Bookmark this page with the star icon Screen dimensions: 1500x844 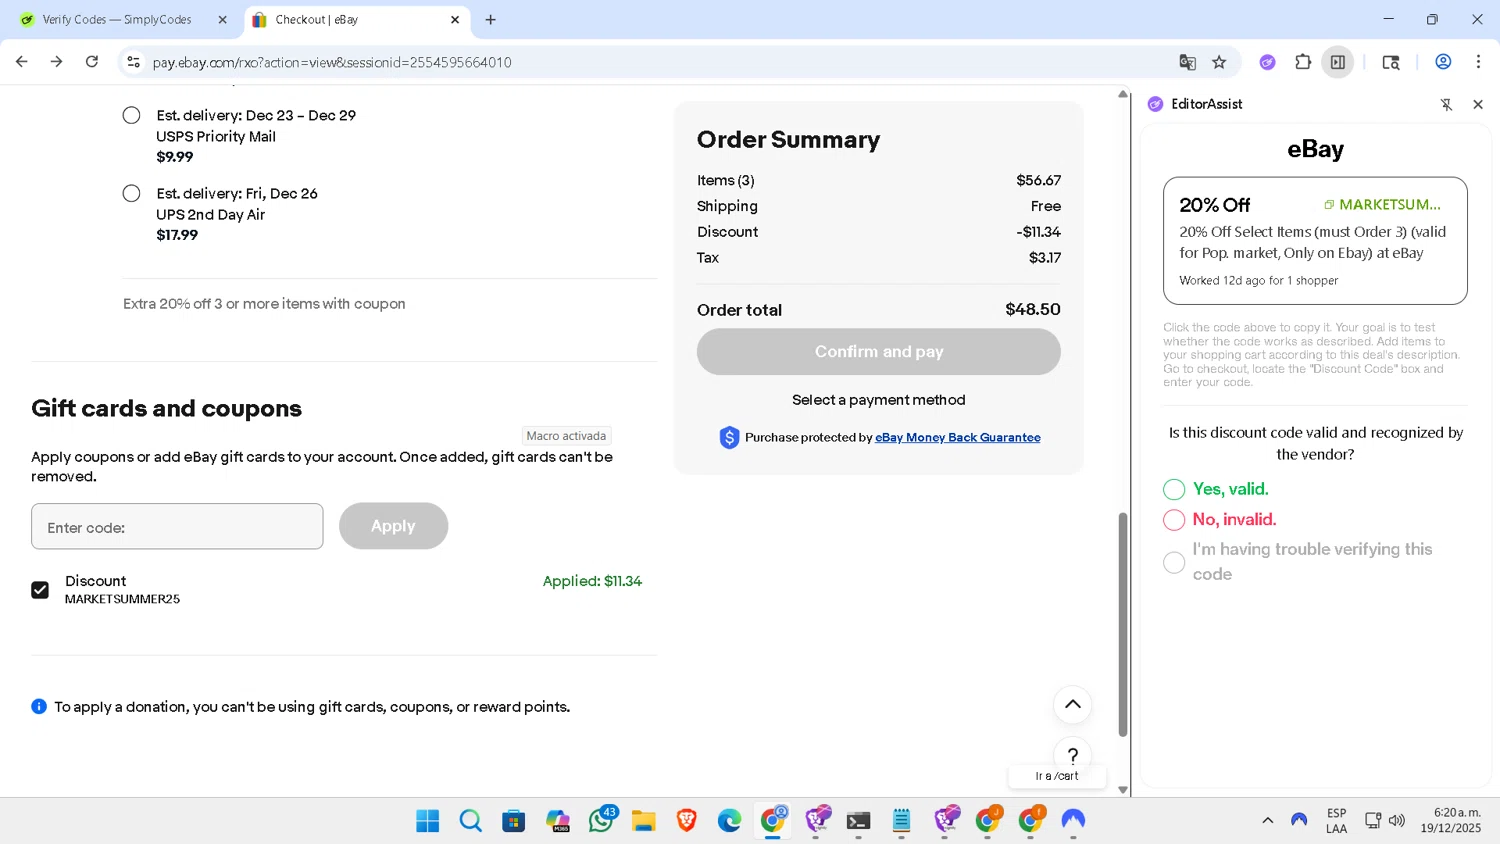pyautogui.click(x=1219, y=62)
